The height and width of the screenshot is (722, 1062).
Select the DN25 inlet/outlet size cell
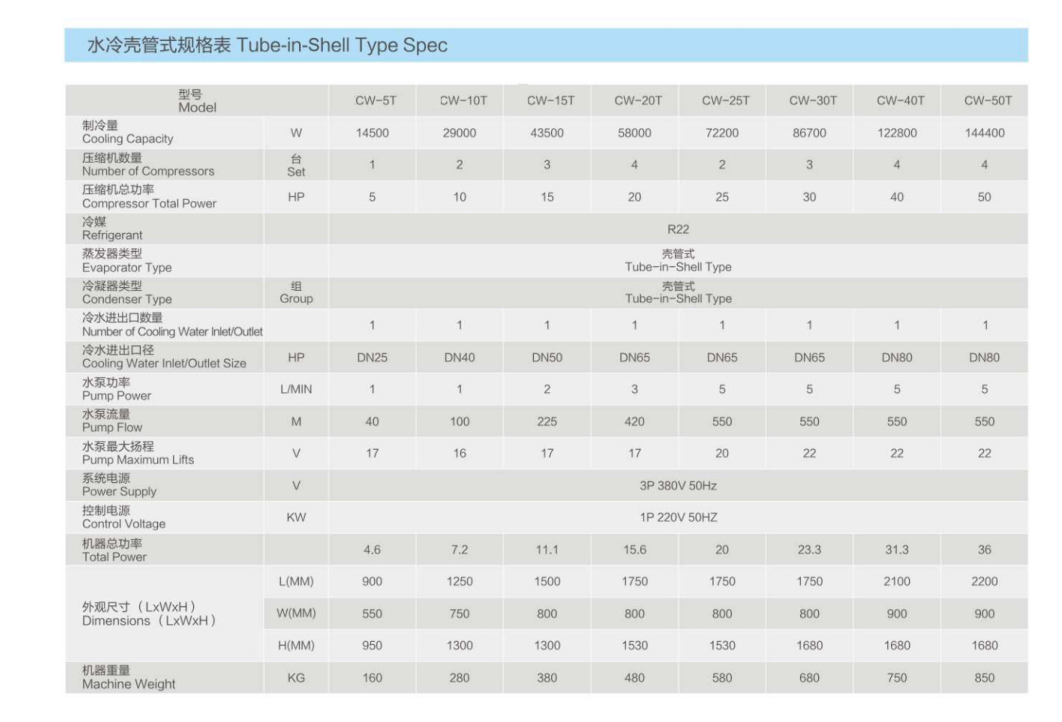coord(372,357)
